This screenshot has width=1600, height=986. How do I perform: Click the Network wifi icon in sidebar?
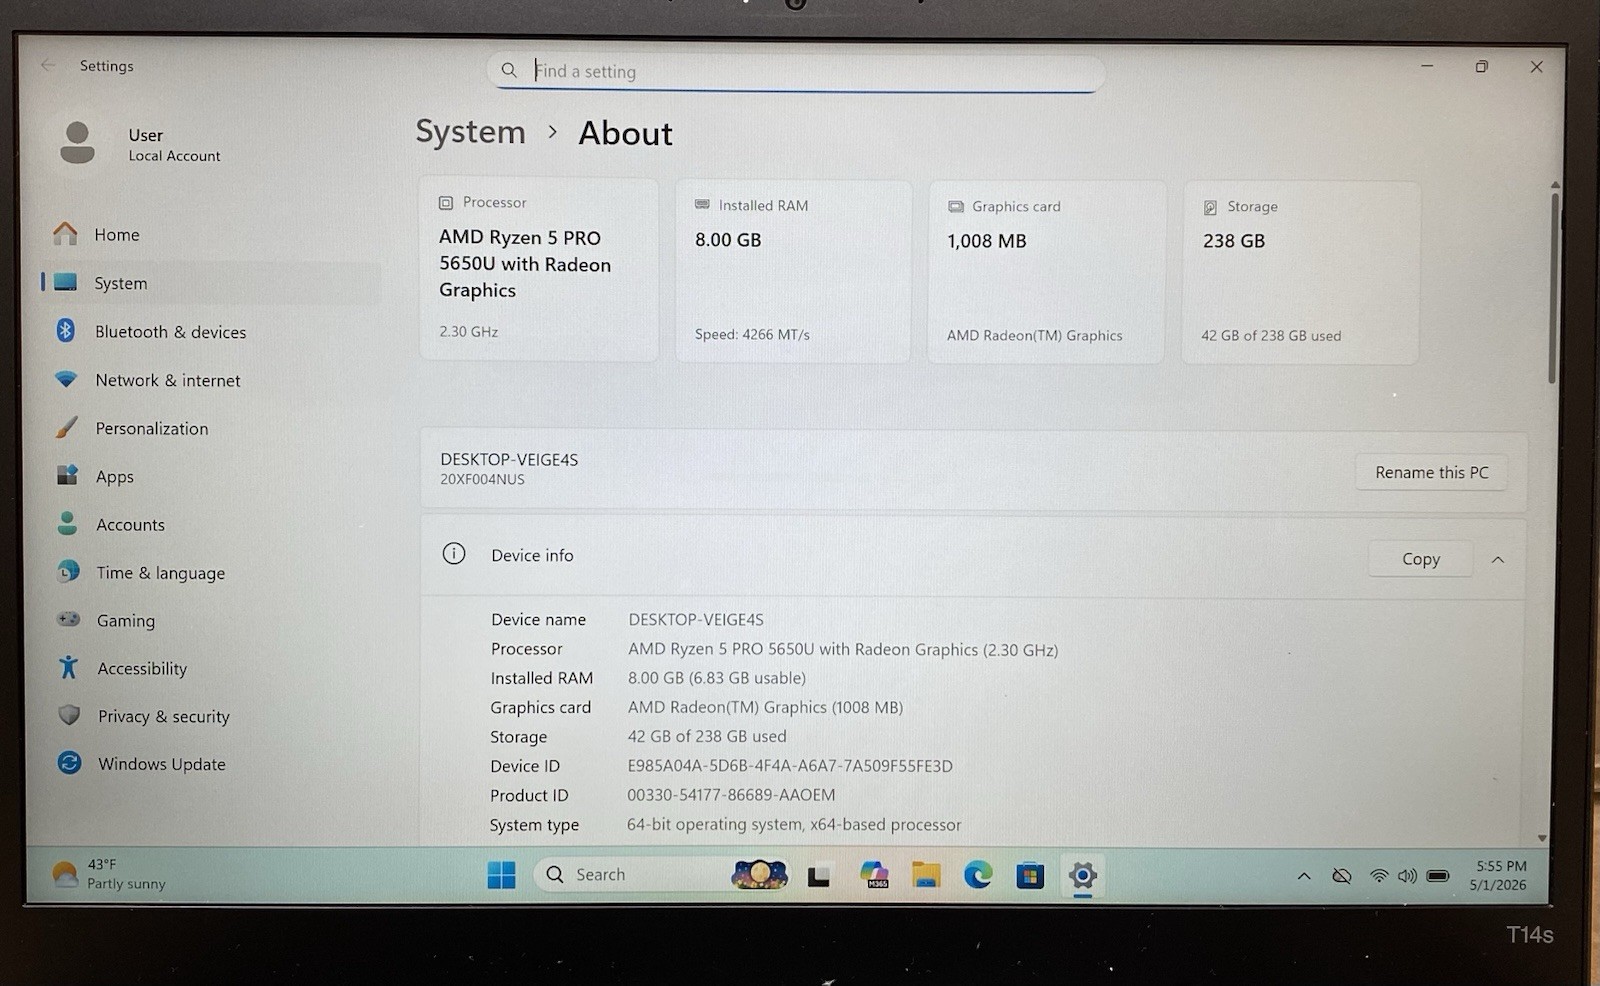(x=66, y=379)
